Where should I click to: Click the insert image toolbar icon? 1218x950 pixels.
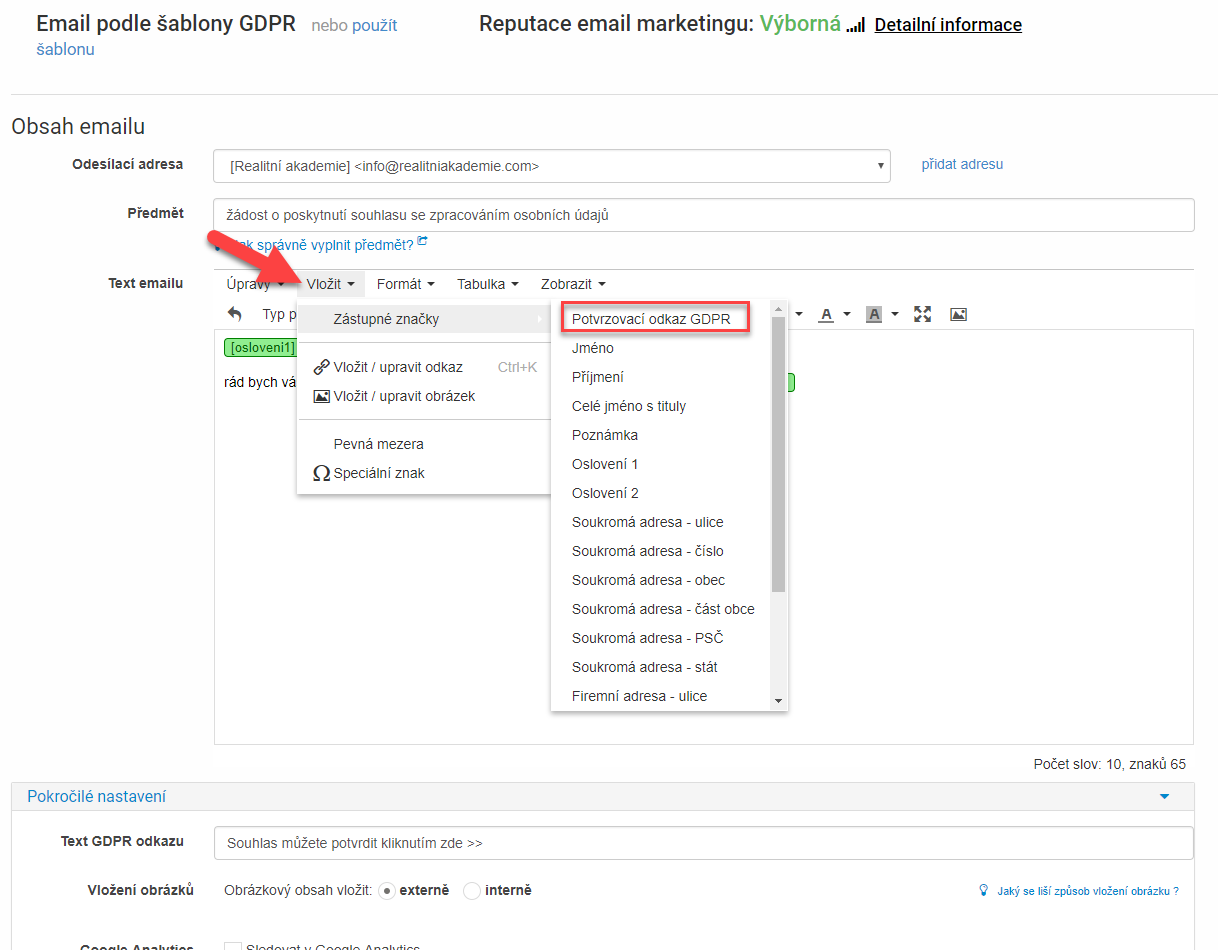coord(958,314)
